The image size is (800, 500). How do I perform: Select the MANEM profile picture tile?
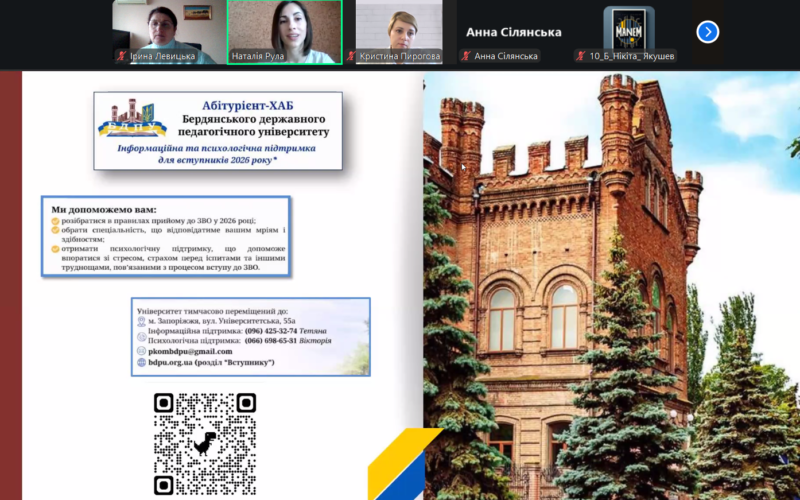629,28
